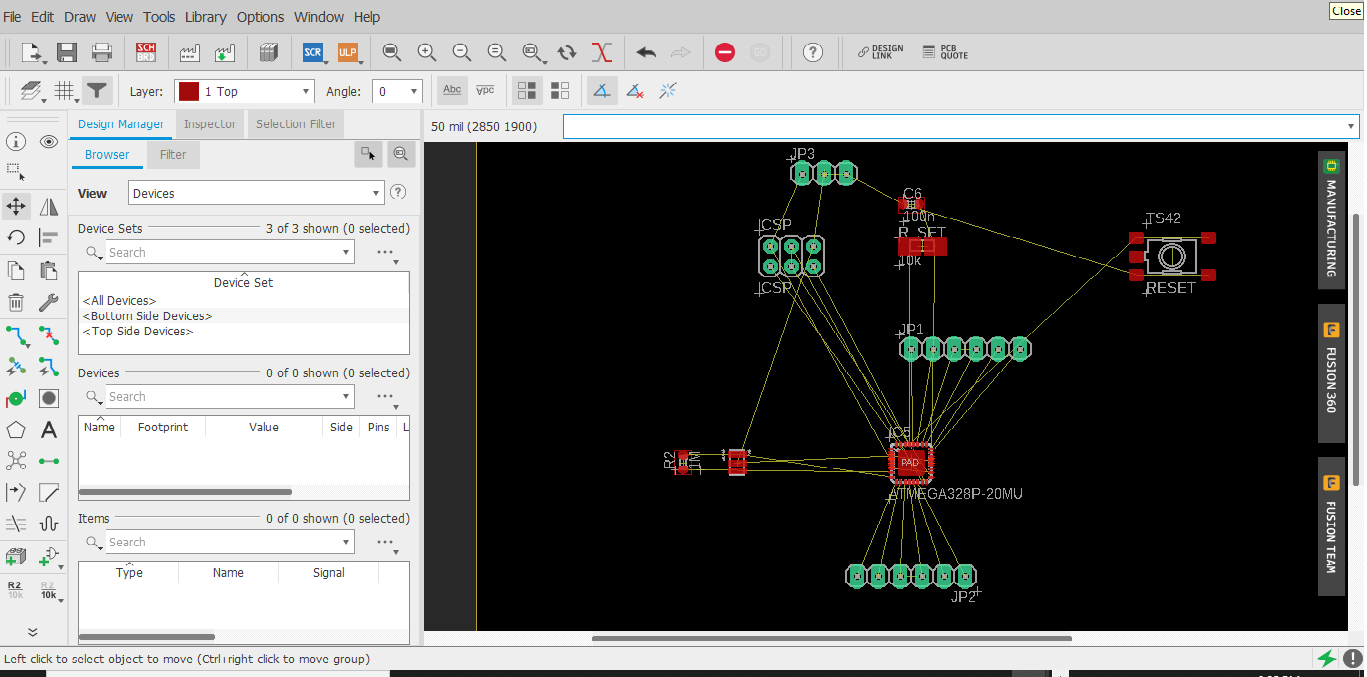Toggle the grid settings icon
The width and height of the screenshot is (1367, 677).
65,91
